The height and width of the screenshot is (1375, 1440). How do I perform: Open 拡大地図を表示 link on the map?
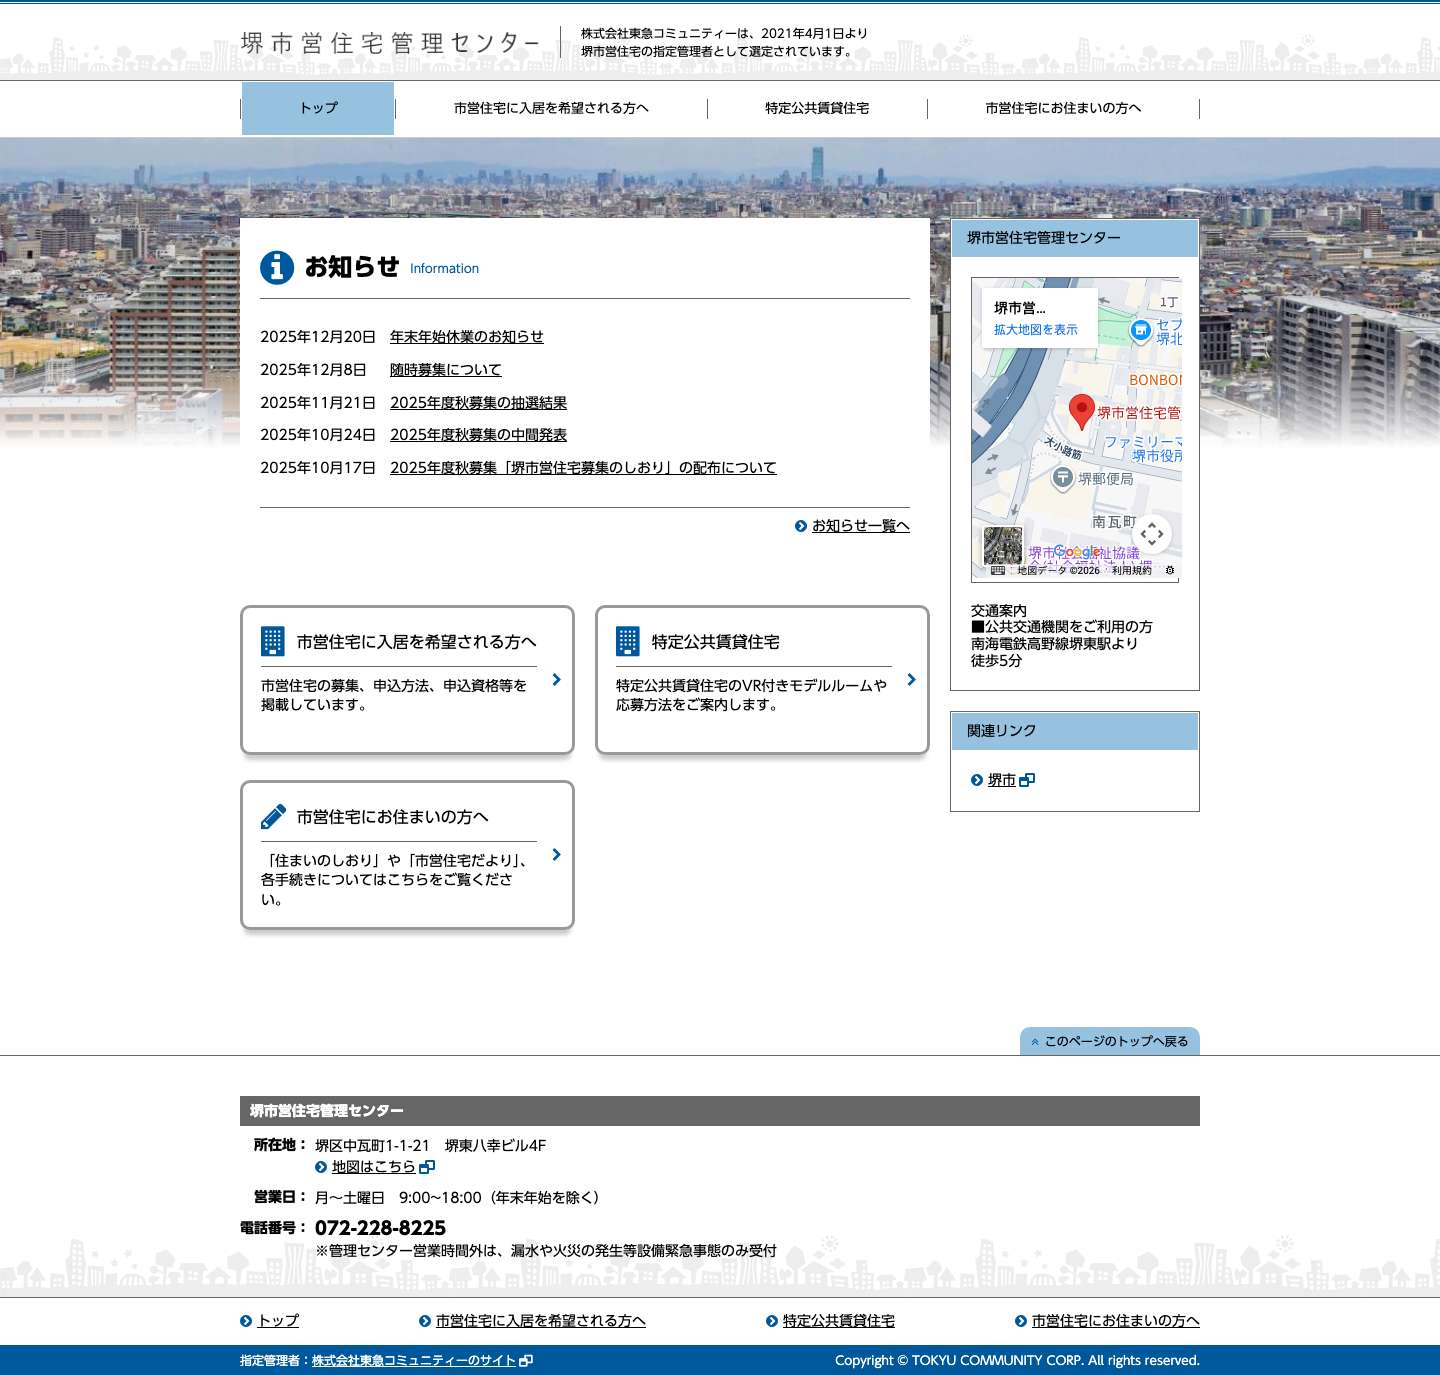(x=1035, y=330)
